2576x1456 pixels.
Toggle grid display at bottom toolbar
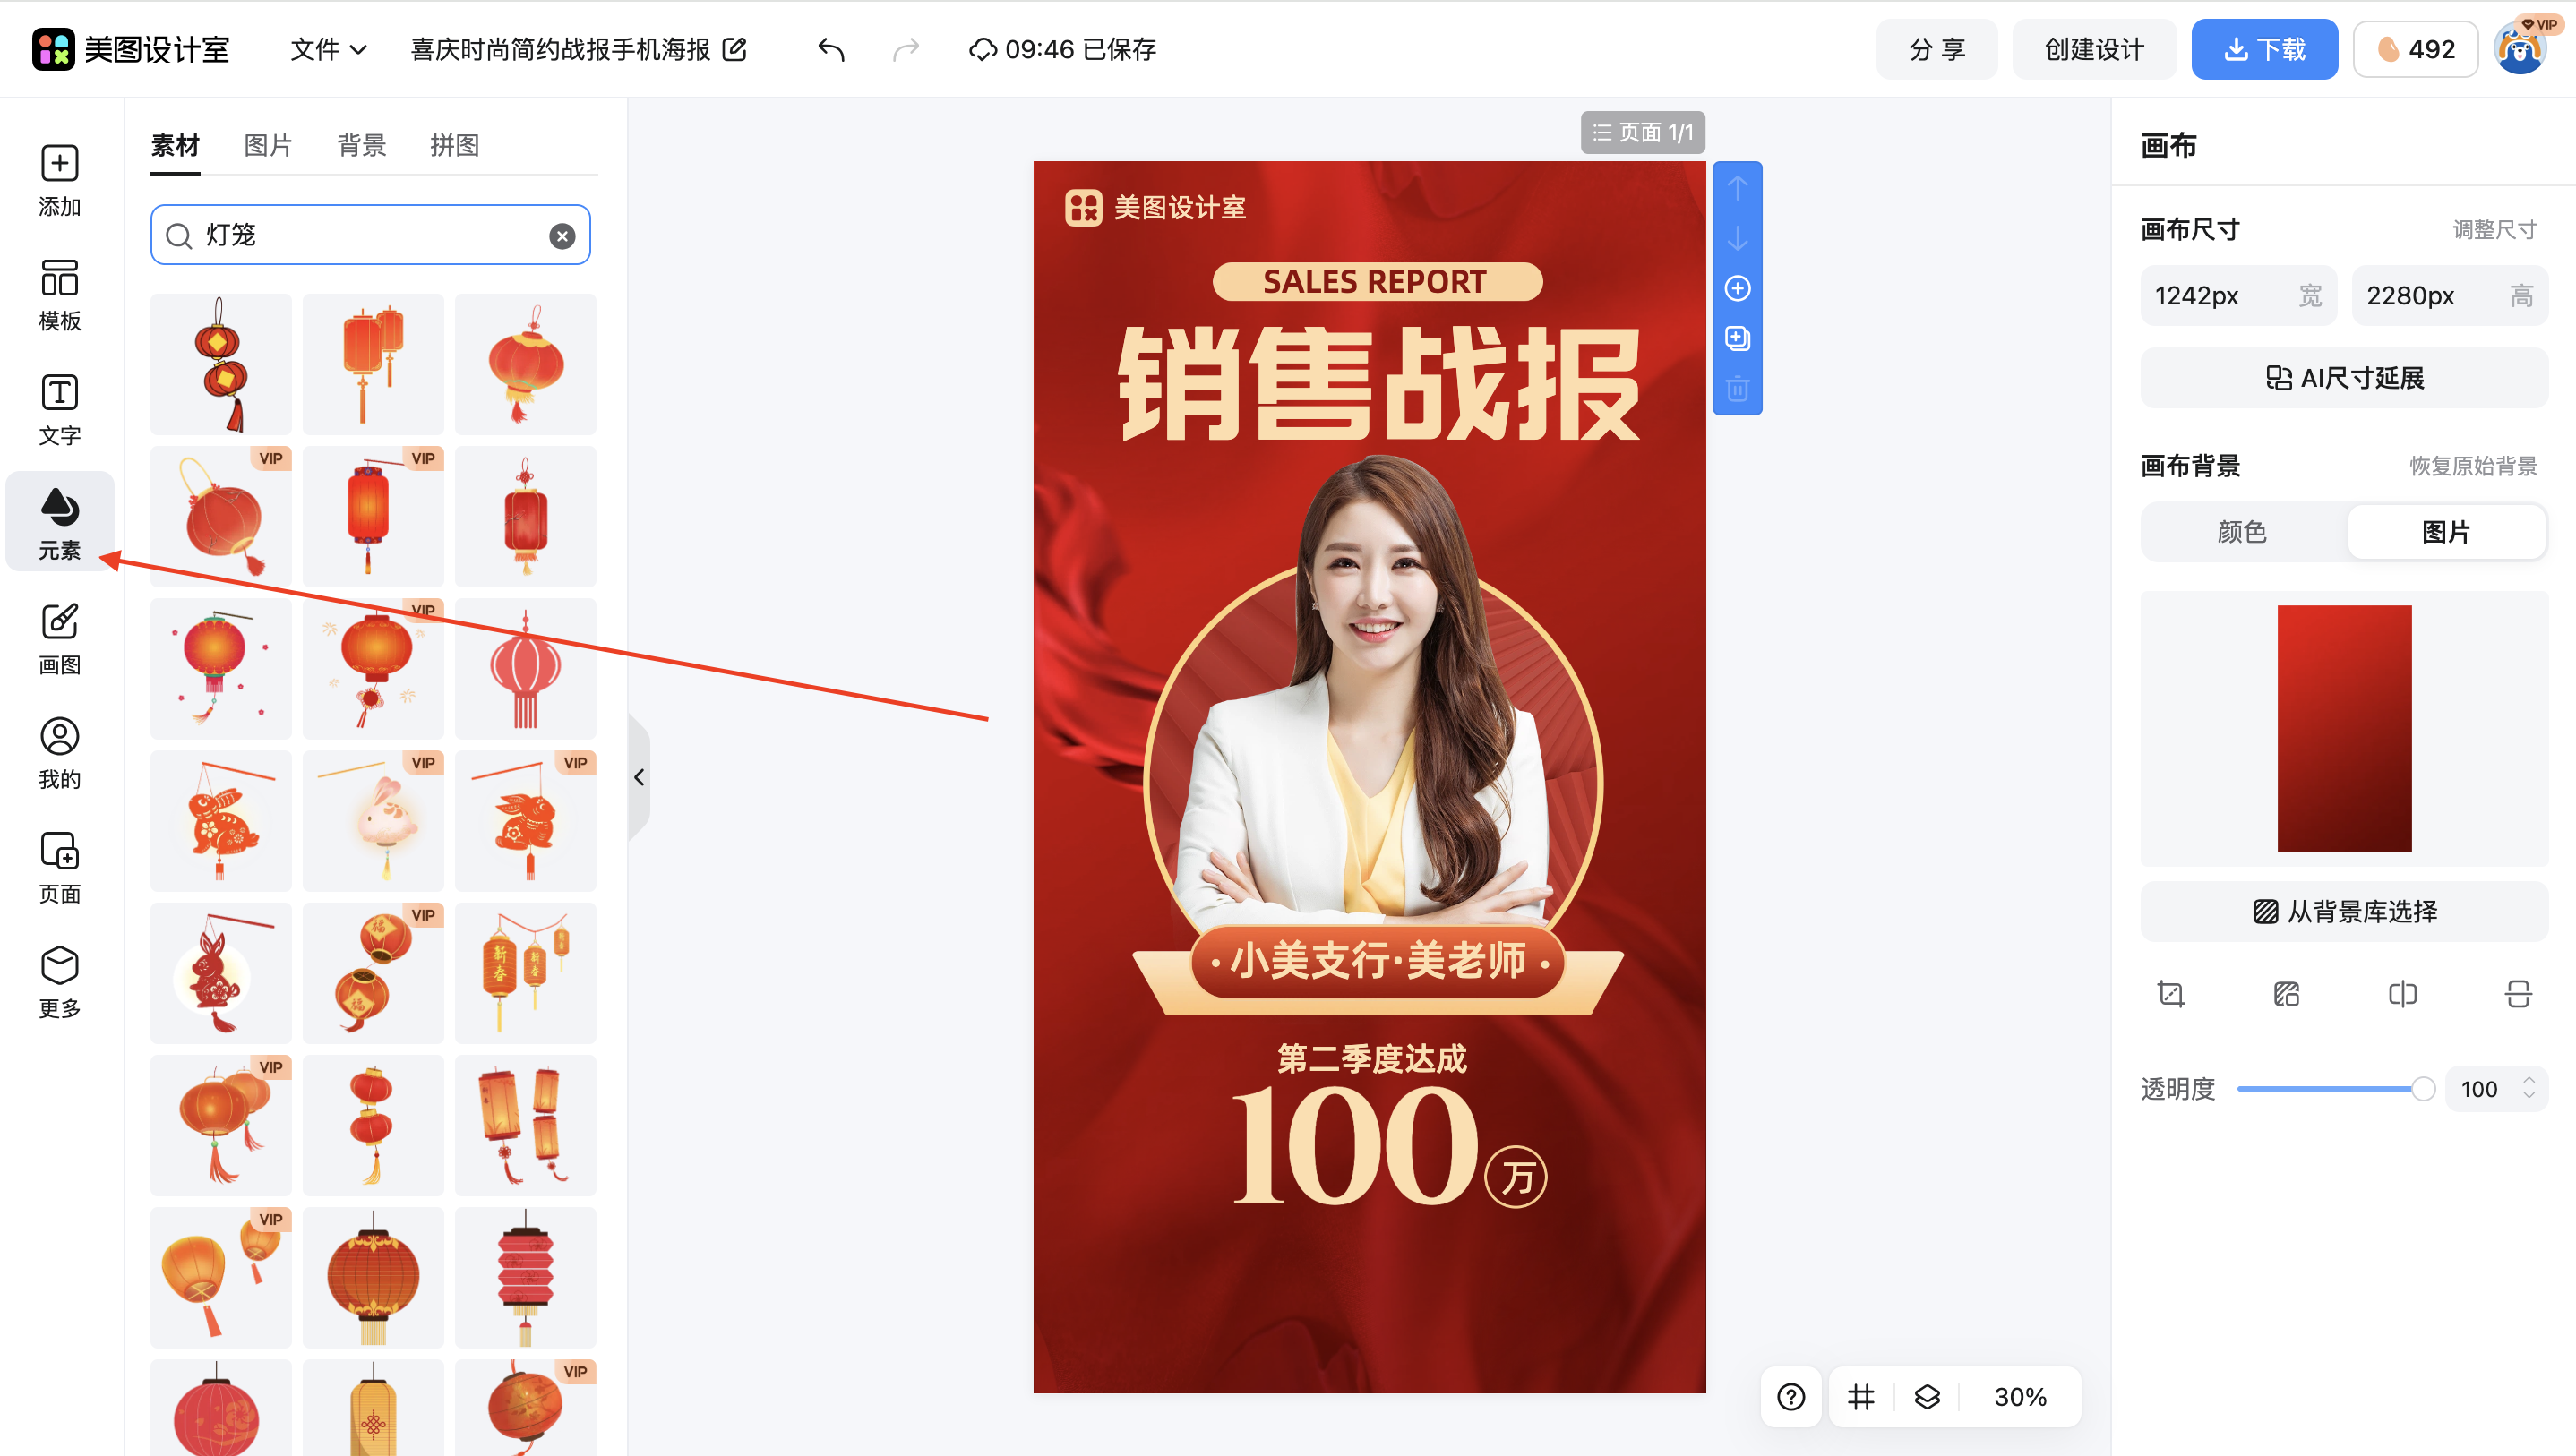coord(1860,1396)
